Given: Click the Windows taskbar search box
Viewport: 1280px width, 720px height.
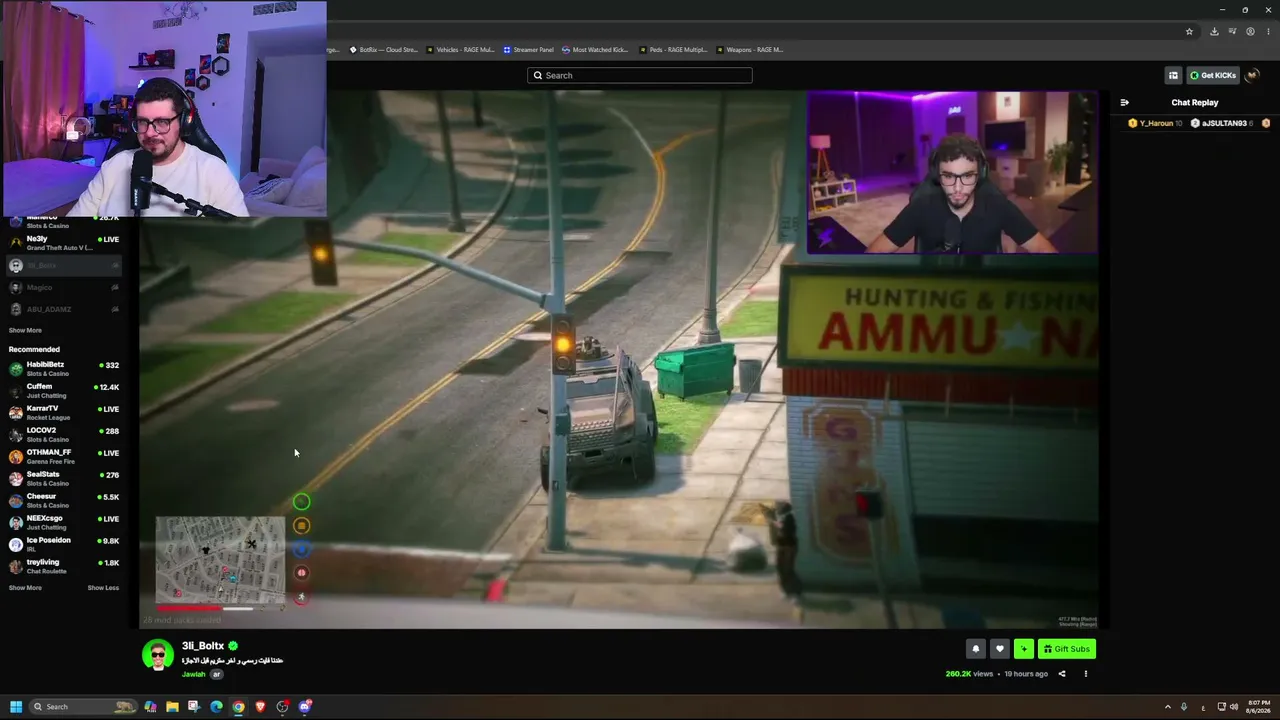Looking at the screenshot, I should coord(83,707).
